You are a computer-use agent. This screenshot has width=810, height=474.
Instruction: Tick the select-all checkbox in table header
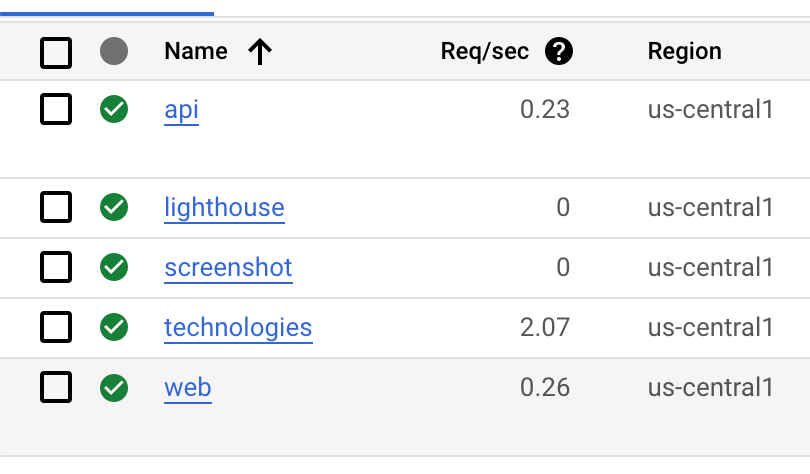pos(56,52)
